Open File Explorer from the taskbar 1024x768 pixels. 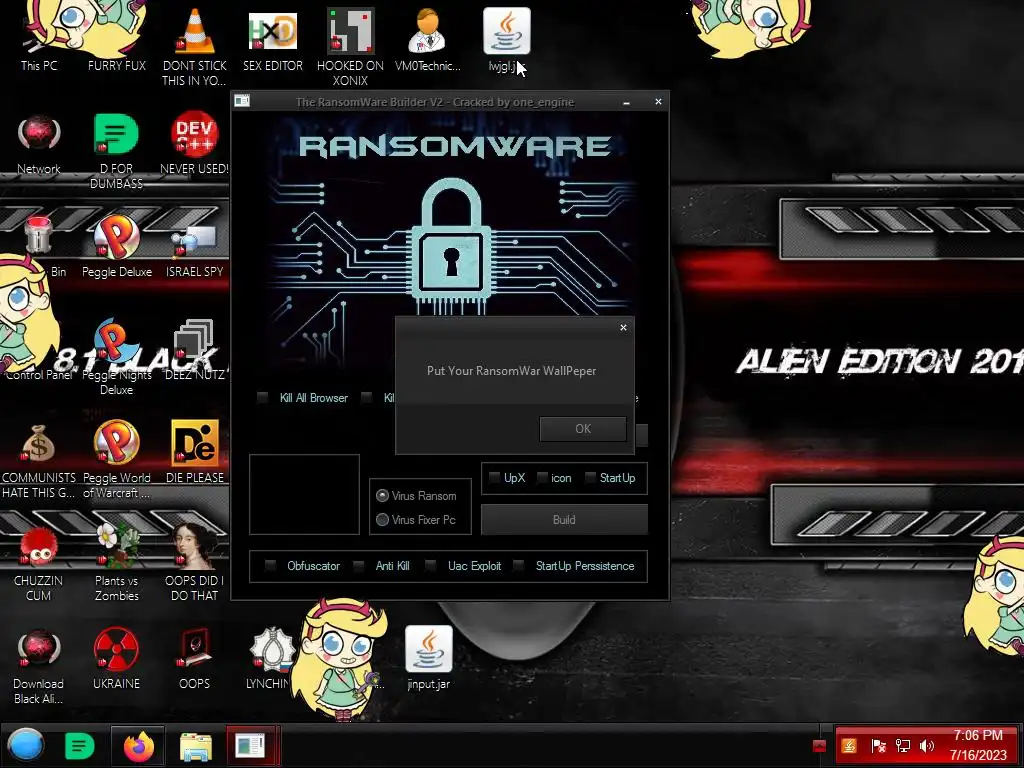pyautogui.click(x=195, y=746)
